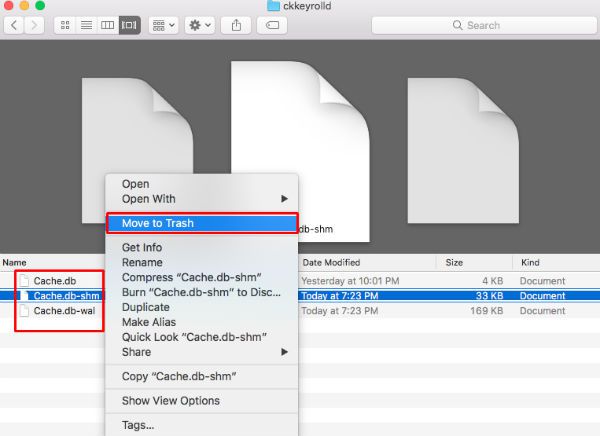Click the ckkeyrolld folder title icon
Screen dimensions: 600x436
click(x=273, y=5)
